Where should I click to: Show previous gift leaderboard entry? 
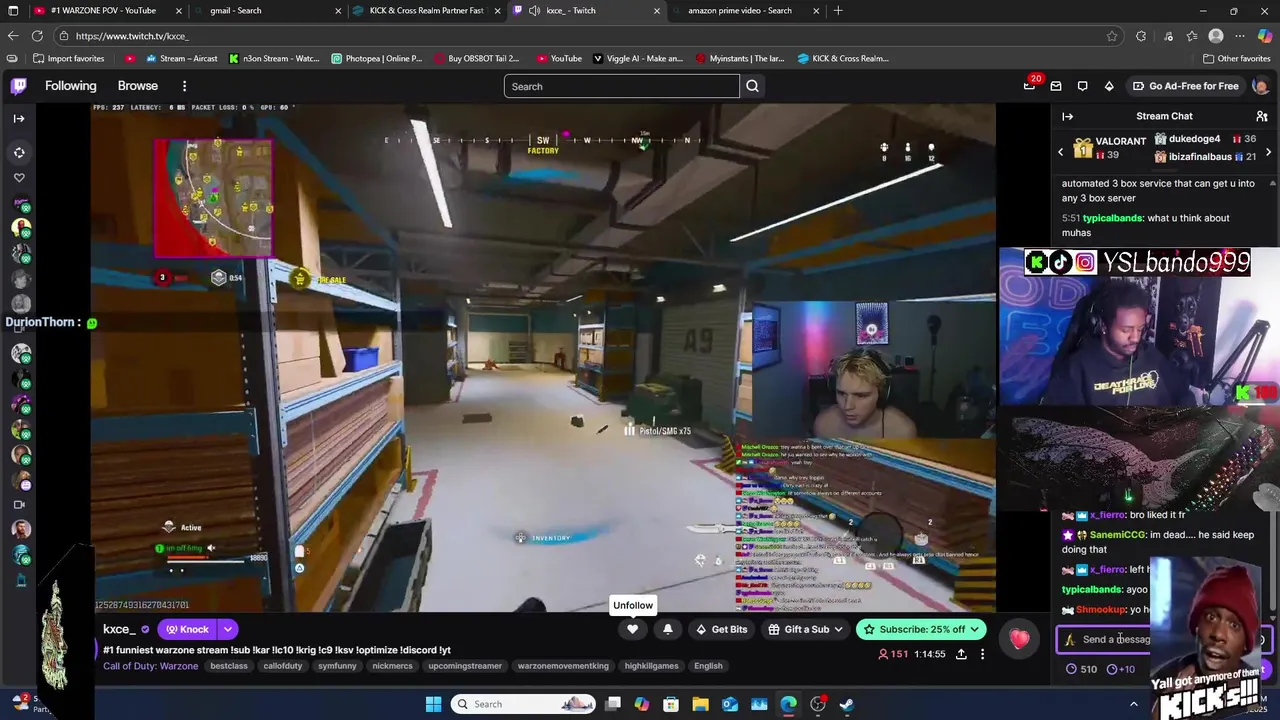tap(1061, 152)
